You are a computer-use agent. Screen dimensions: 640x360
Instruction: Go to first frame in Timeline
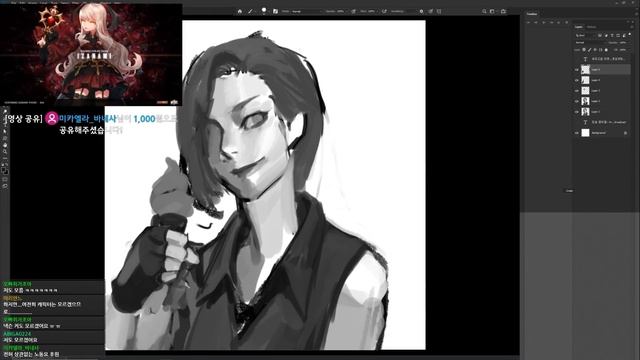(528, 22)
